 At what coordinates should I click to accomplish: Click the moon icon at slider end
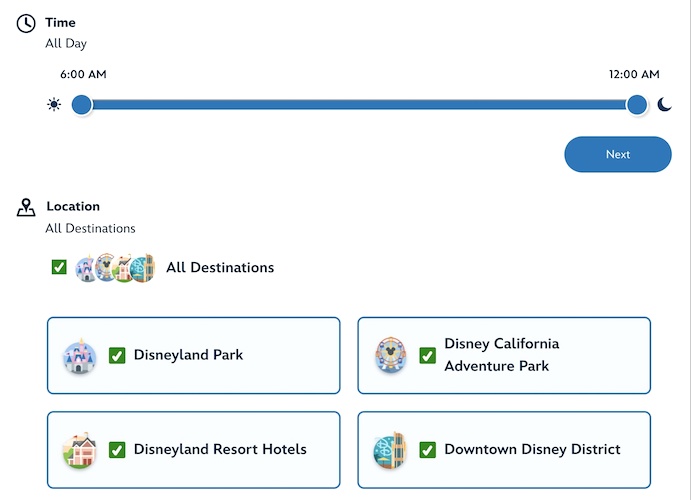click(665, 104)
